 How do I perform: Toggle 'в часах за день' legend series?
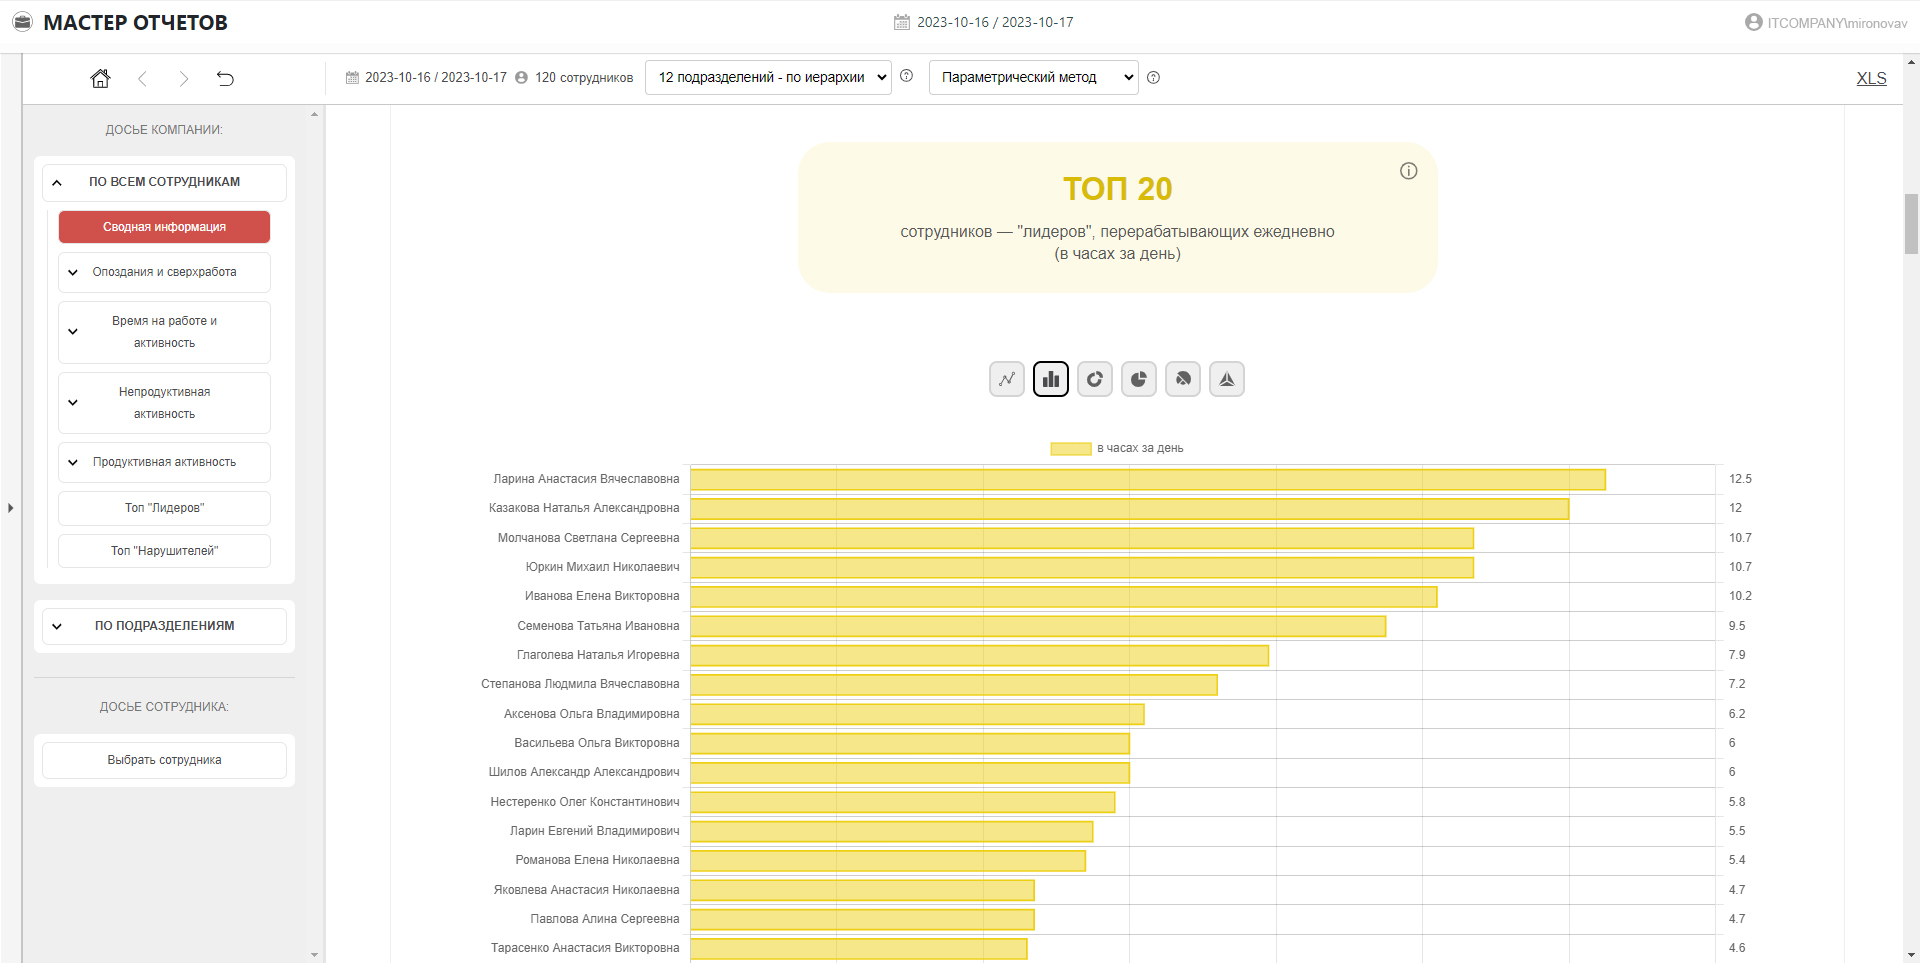1116,448
